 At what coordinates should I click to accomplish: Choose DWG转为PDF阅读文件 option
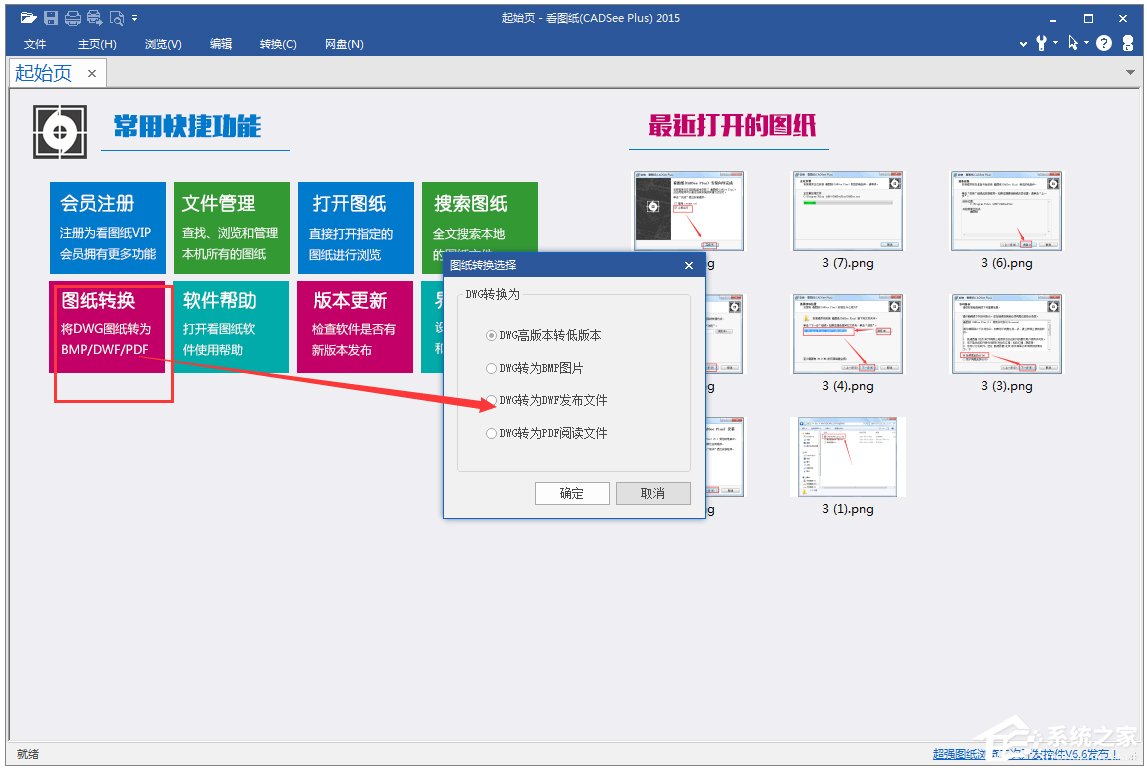(x=491, y=433)
